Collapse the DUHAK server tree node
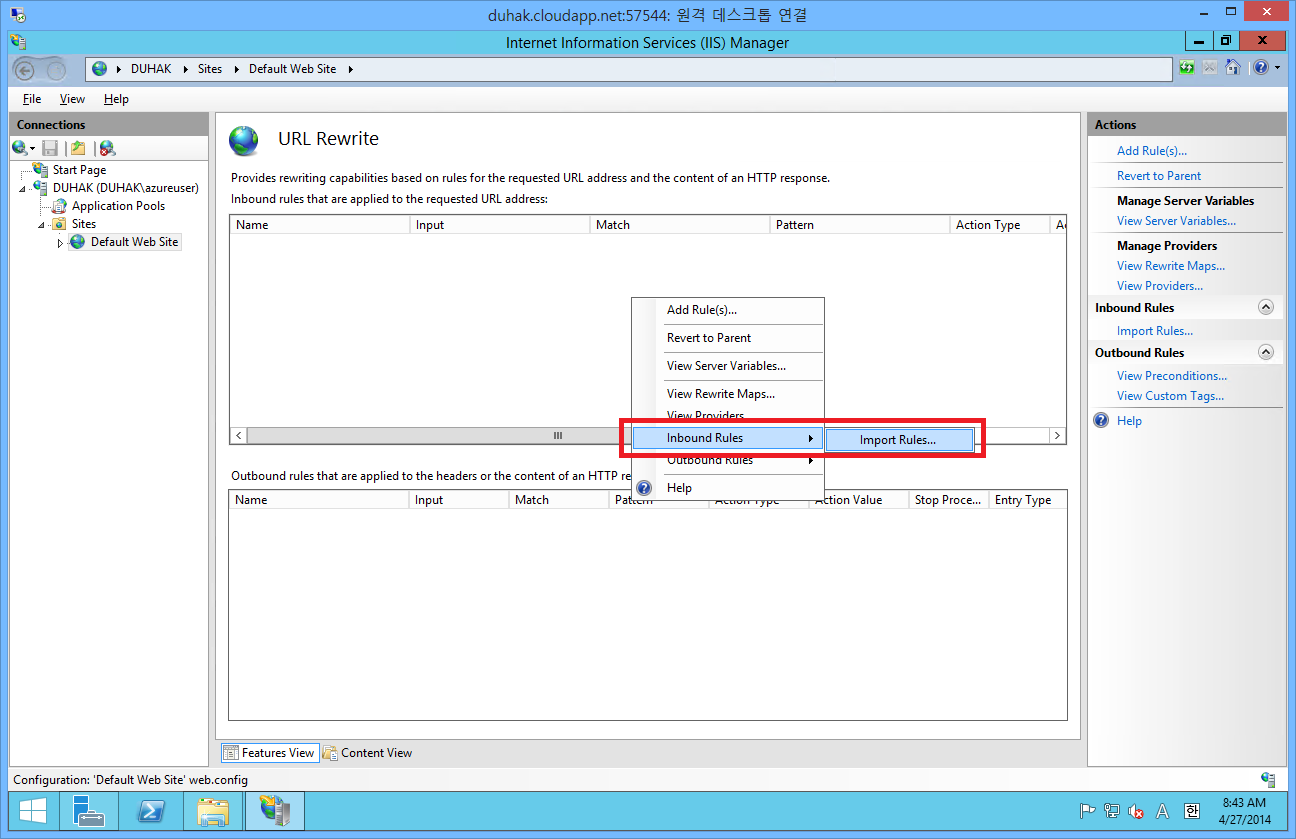The image size is (1296, 839). (x=22, y=188)
